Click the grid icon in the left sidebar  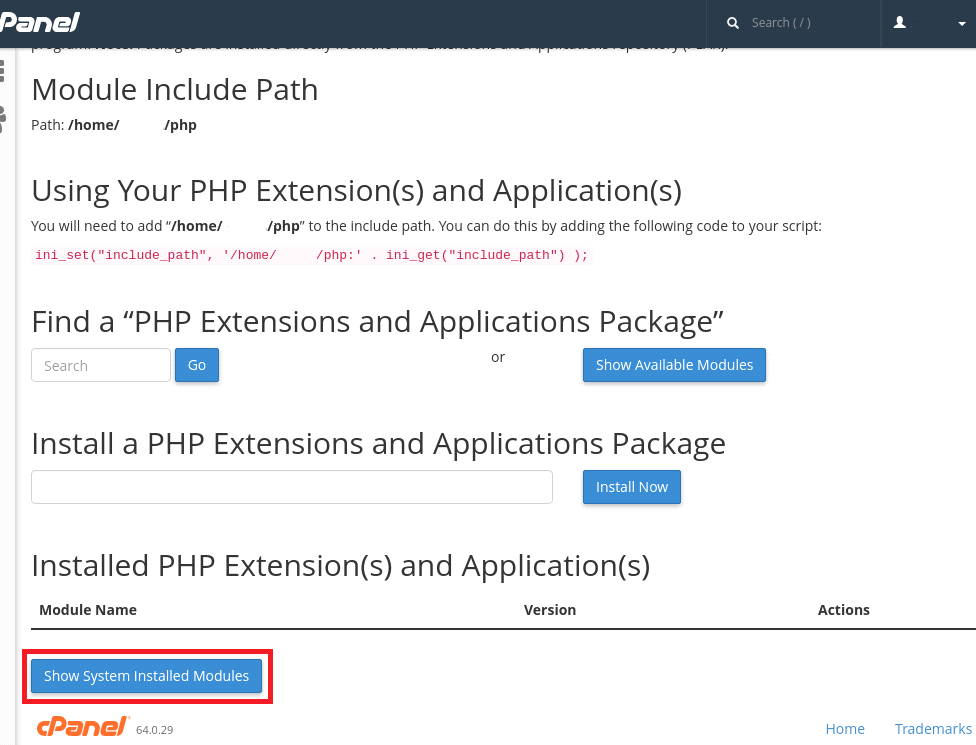pyautogui.click(x=2, y=71)
